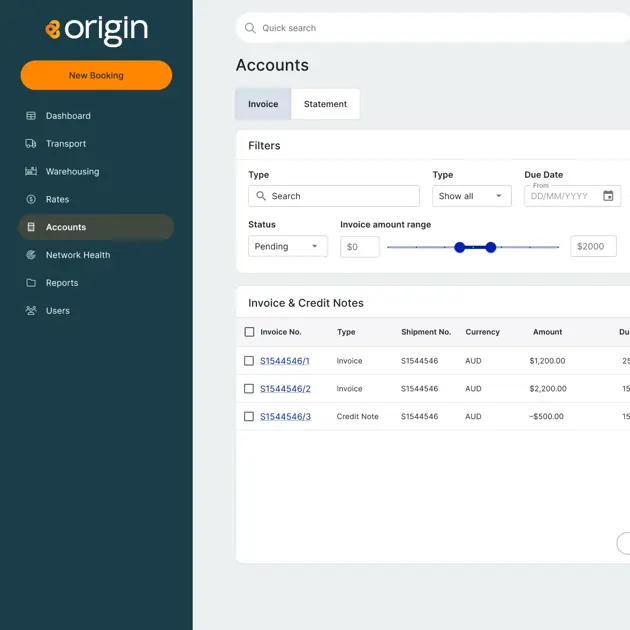Click the Warehousing icon in sidebar
This screenshot has width=630, height=630.
31,171
